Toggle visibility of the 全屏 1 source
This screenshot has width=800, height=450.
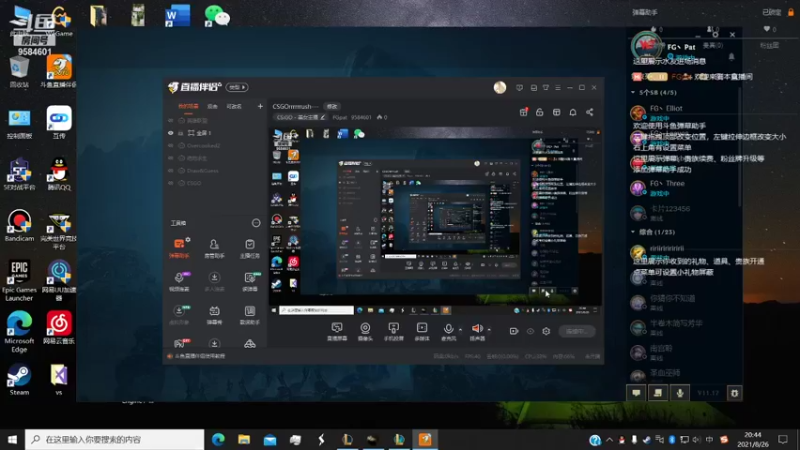(x=171, y=133)
